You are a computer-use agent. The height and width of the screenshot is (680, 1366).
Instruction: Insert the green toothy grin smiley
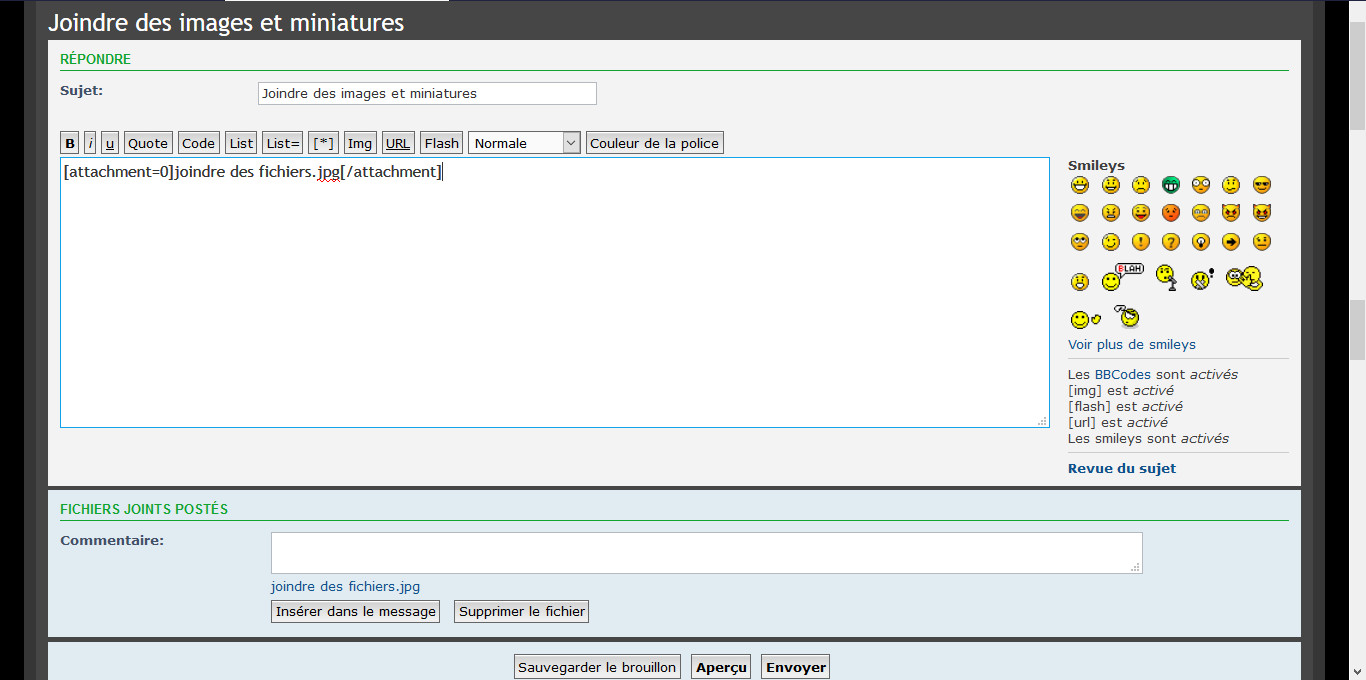click(x=1171, y=185)
